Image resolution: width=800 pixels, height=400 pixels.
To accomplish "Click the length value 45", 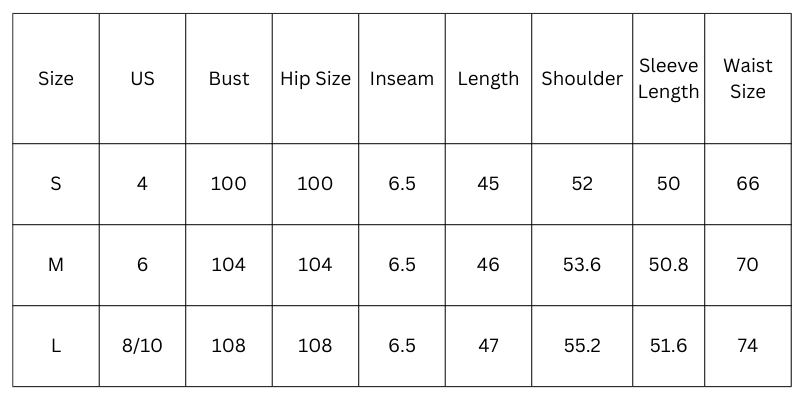I will tap(488, 184).
